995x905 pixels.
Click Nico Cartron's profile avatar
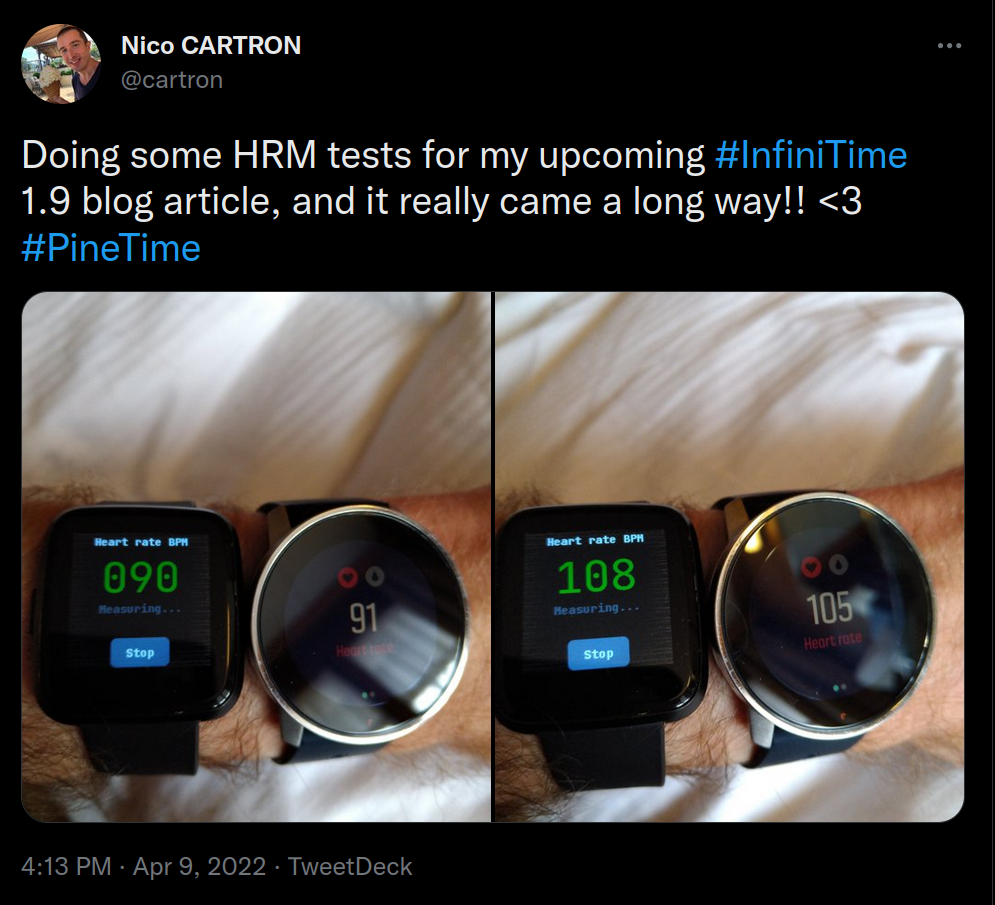point(61,64)
